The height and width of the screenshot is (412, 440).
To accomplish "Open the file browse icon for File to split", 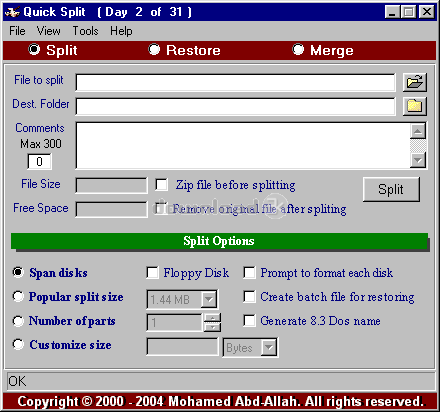I will 414,82.
